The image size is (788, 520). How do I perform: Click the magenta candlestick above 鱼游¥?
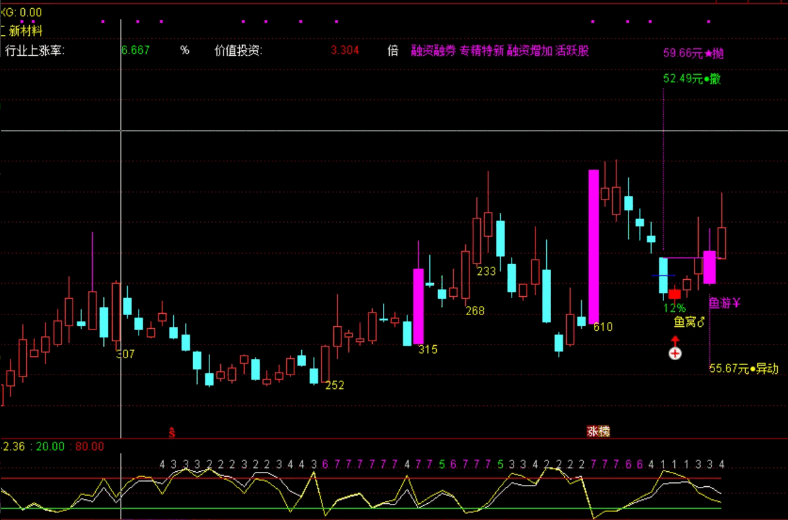coord(709,267)
